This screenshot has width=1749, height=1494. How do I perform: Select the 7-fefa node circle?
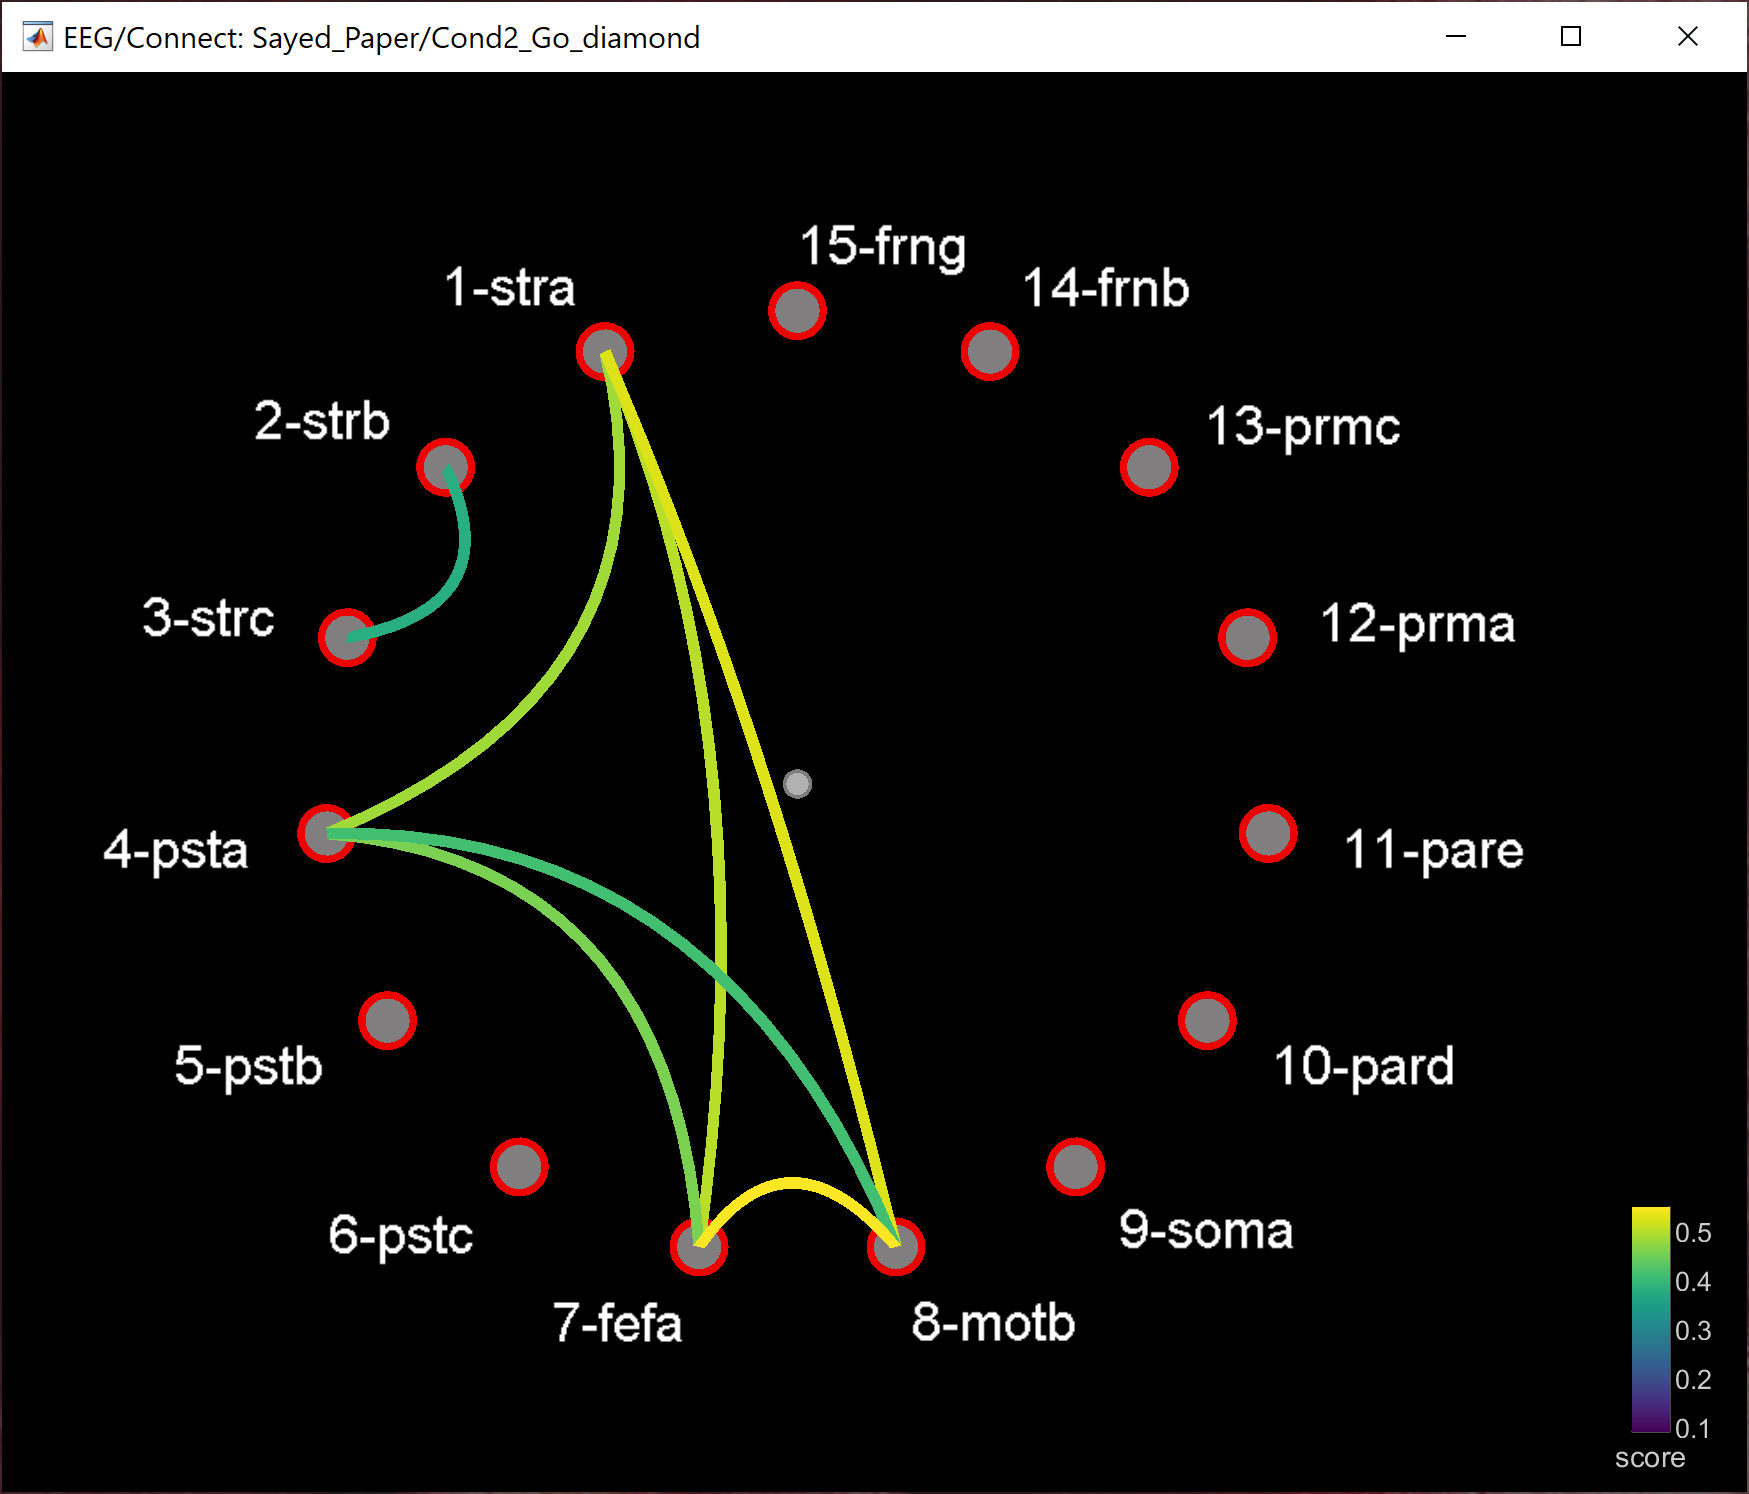coord(698,1247)
